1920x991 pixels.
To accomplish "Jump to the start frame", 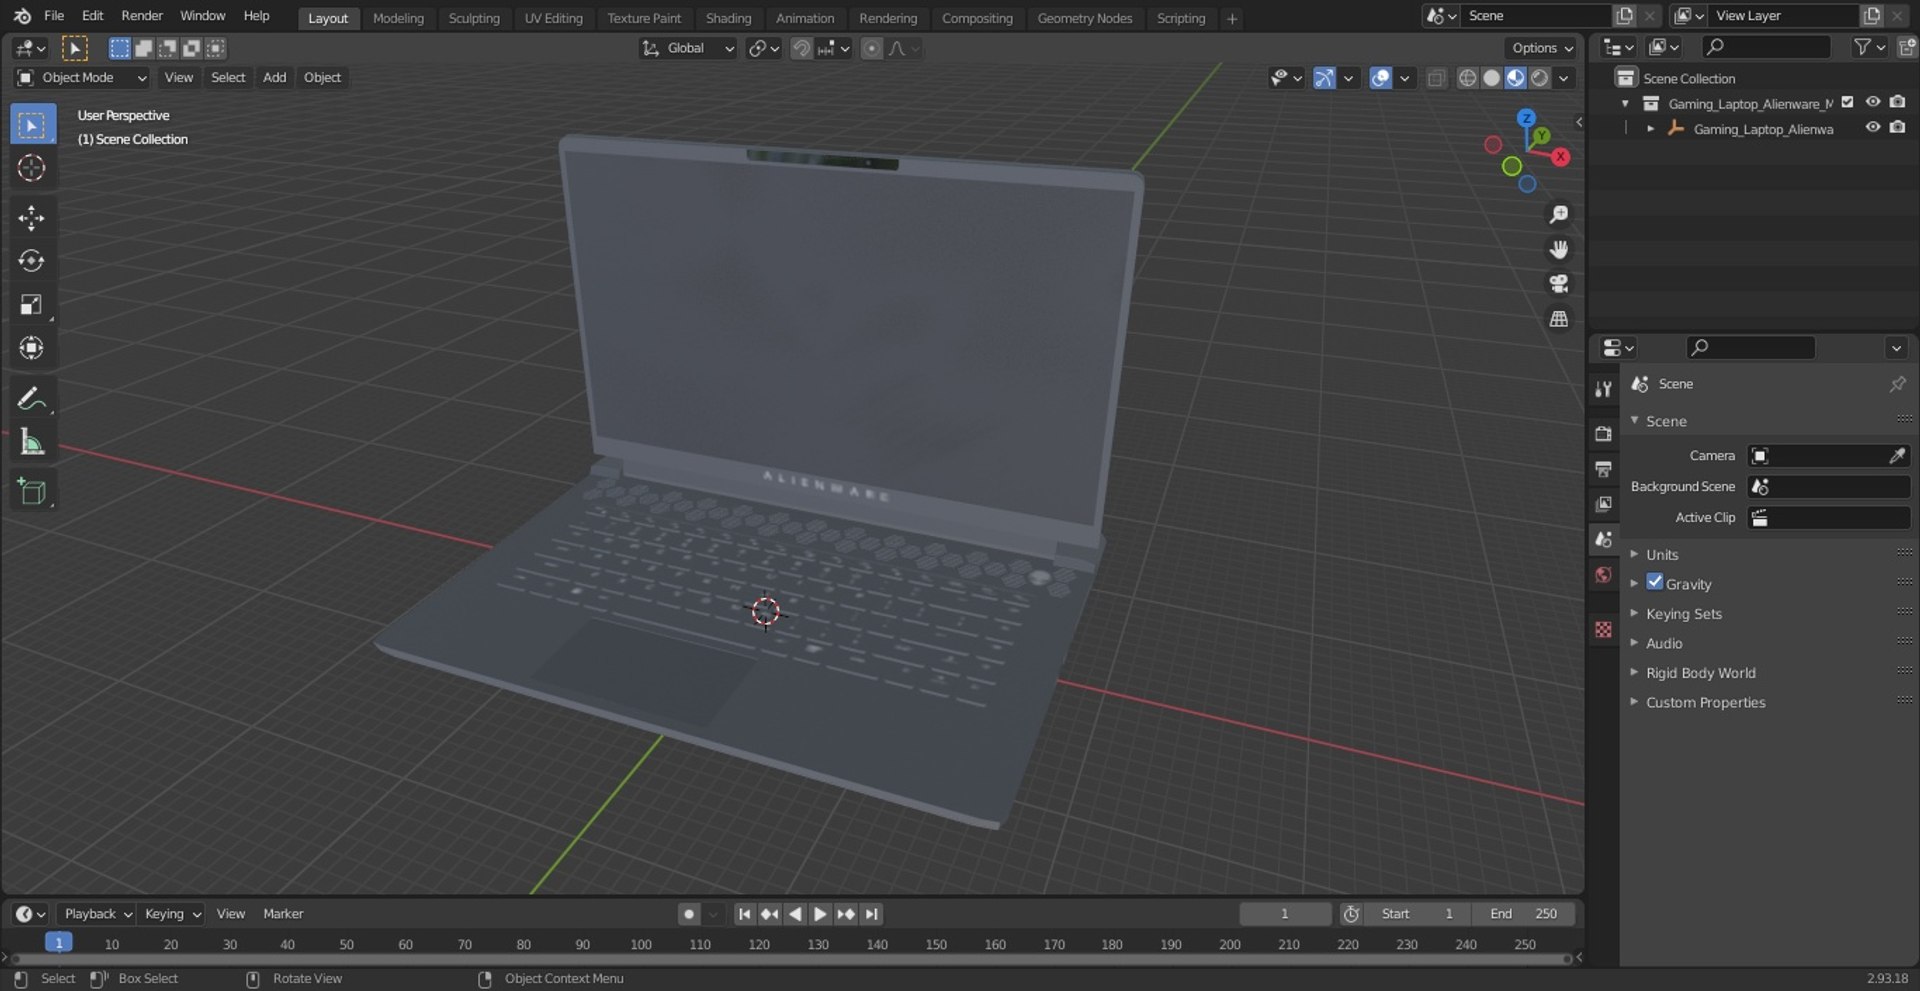I will 744,914.
